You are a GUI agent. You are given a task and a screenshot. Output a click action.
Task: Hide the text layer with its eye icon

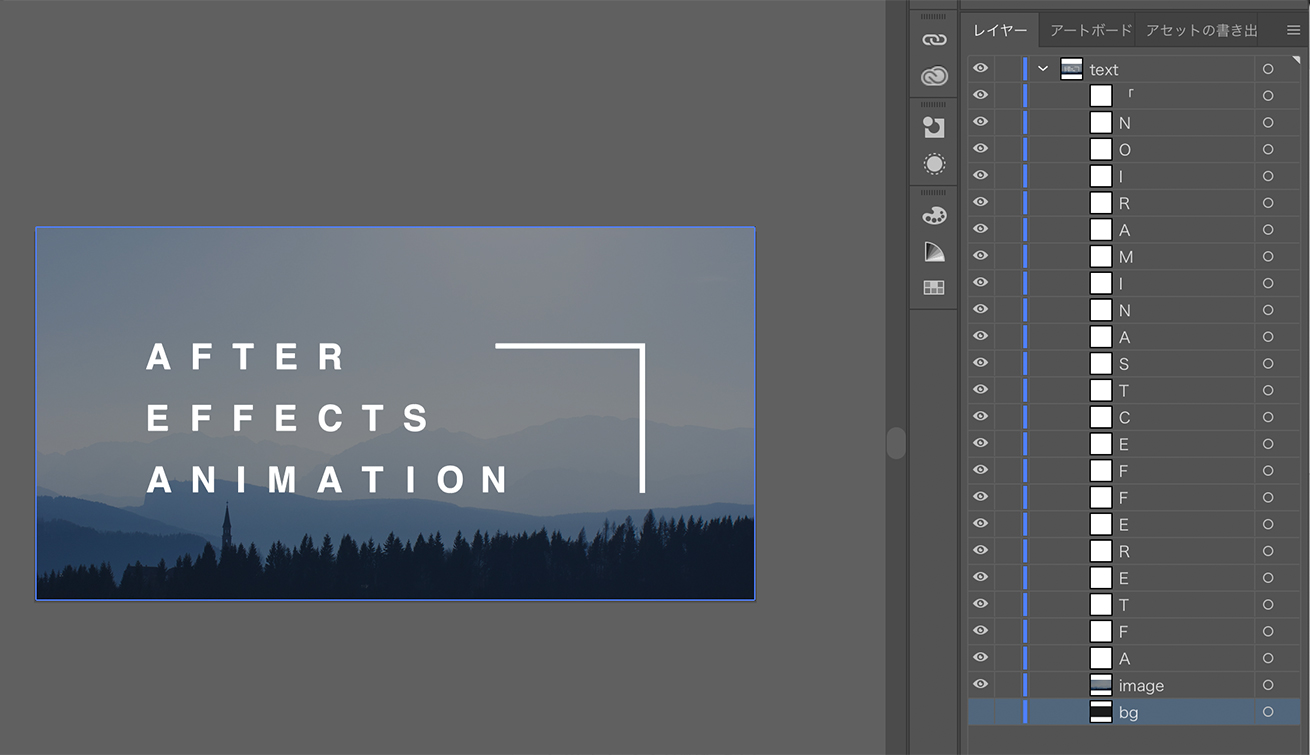[981, 68]
